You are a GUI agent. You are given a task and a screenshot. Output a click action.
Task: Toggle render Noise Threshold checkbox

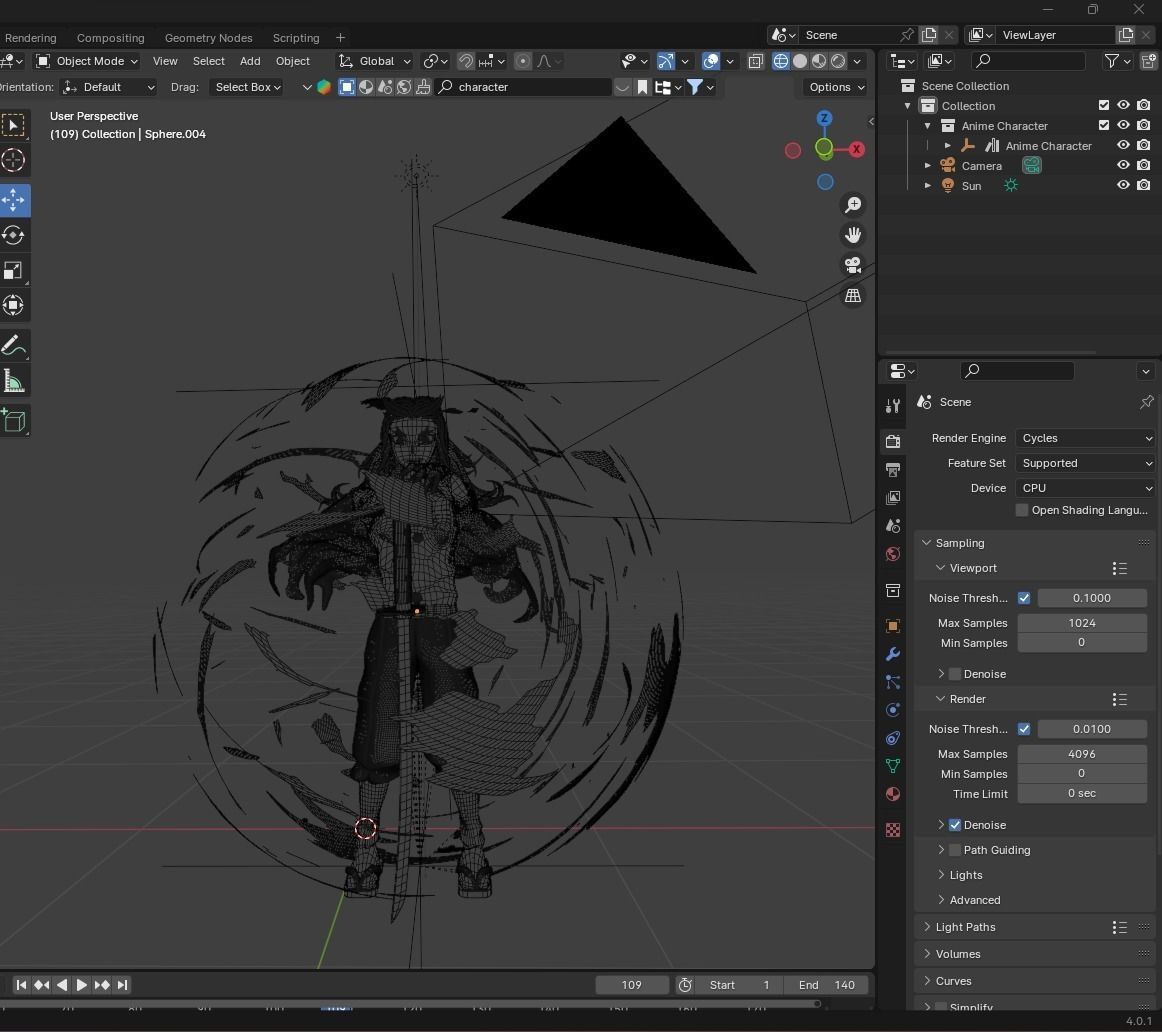(1024, 729)
